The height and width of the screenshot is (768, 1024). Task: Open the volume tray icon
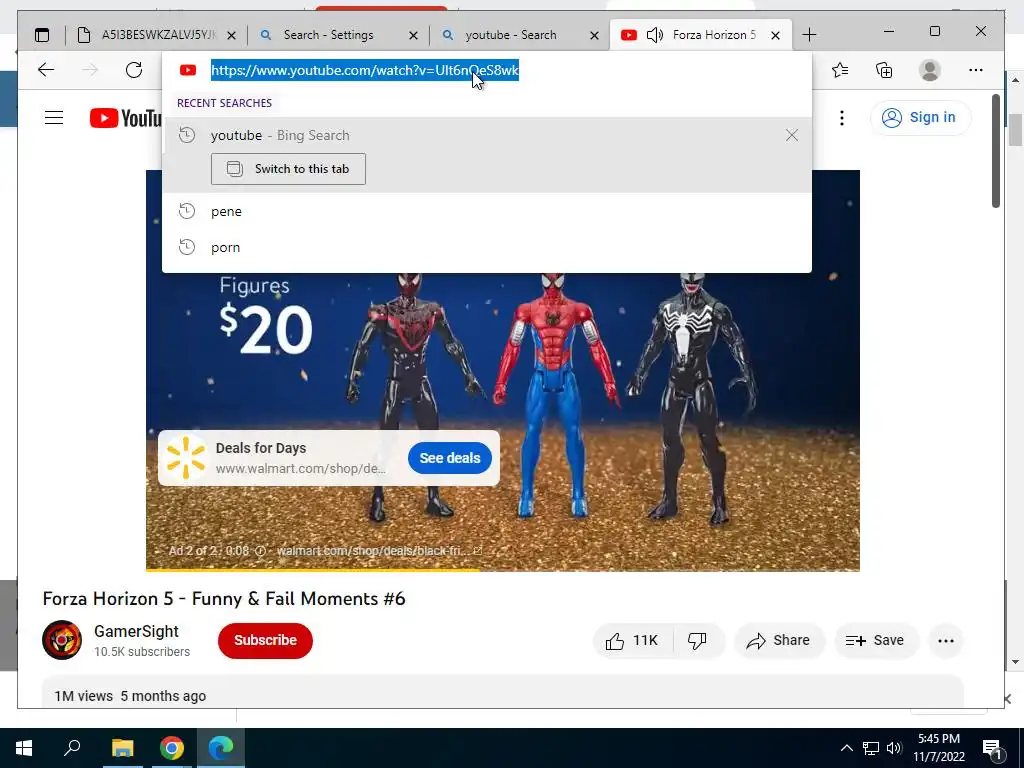pos(894,748)
